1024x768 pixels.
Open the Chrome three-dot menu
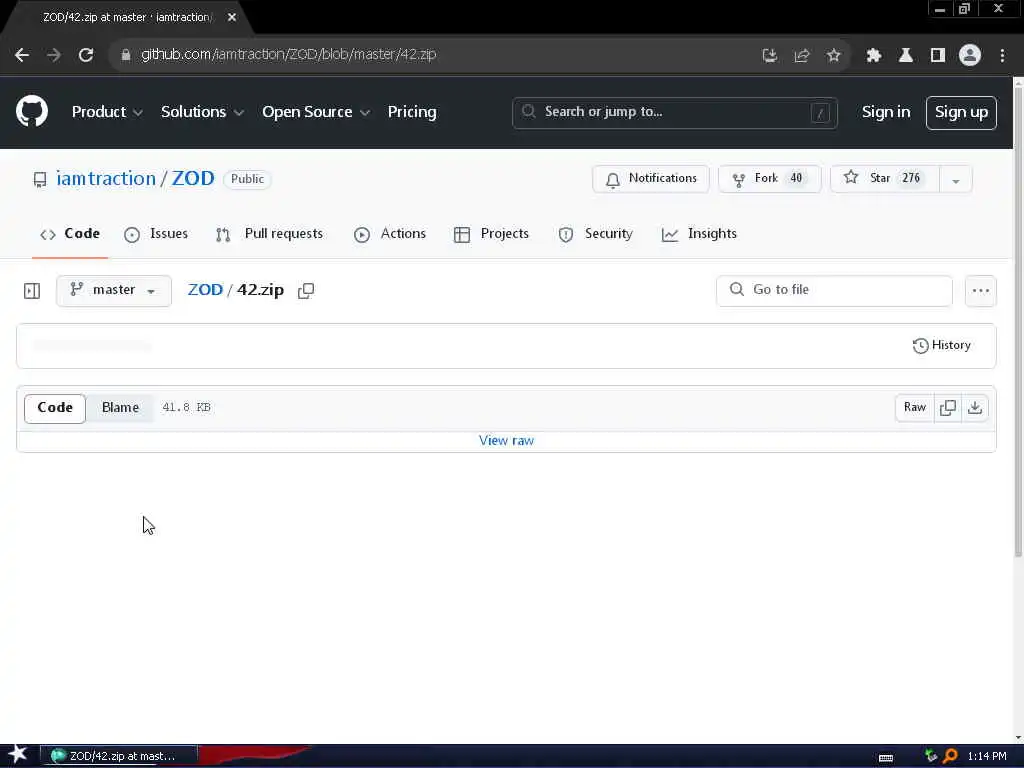pos(1002,55)
